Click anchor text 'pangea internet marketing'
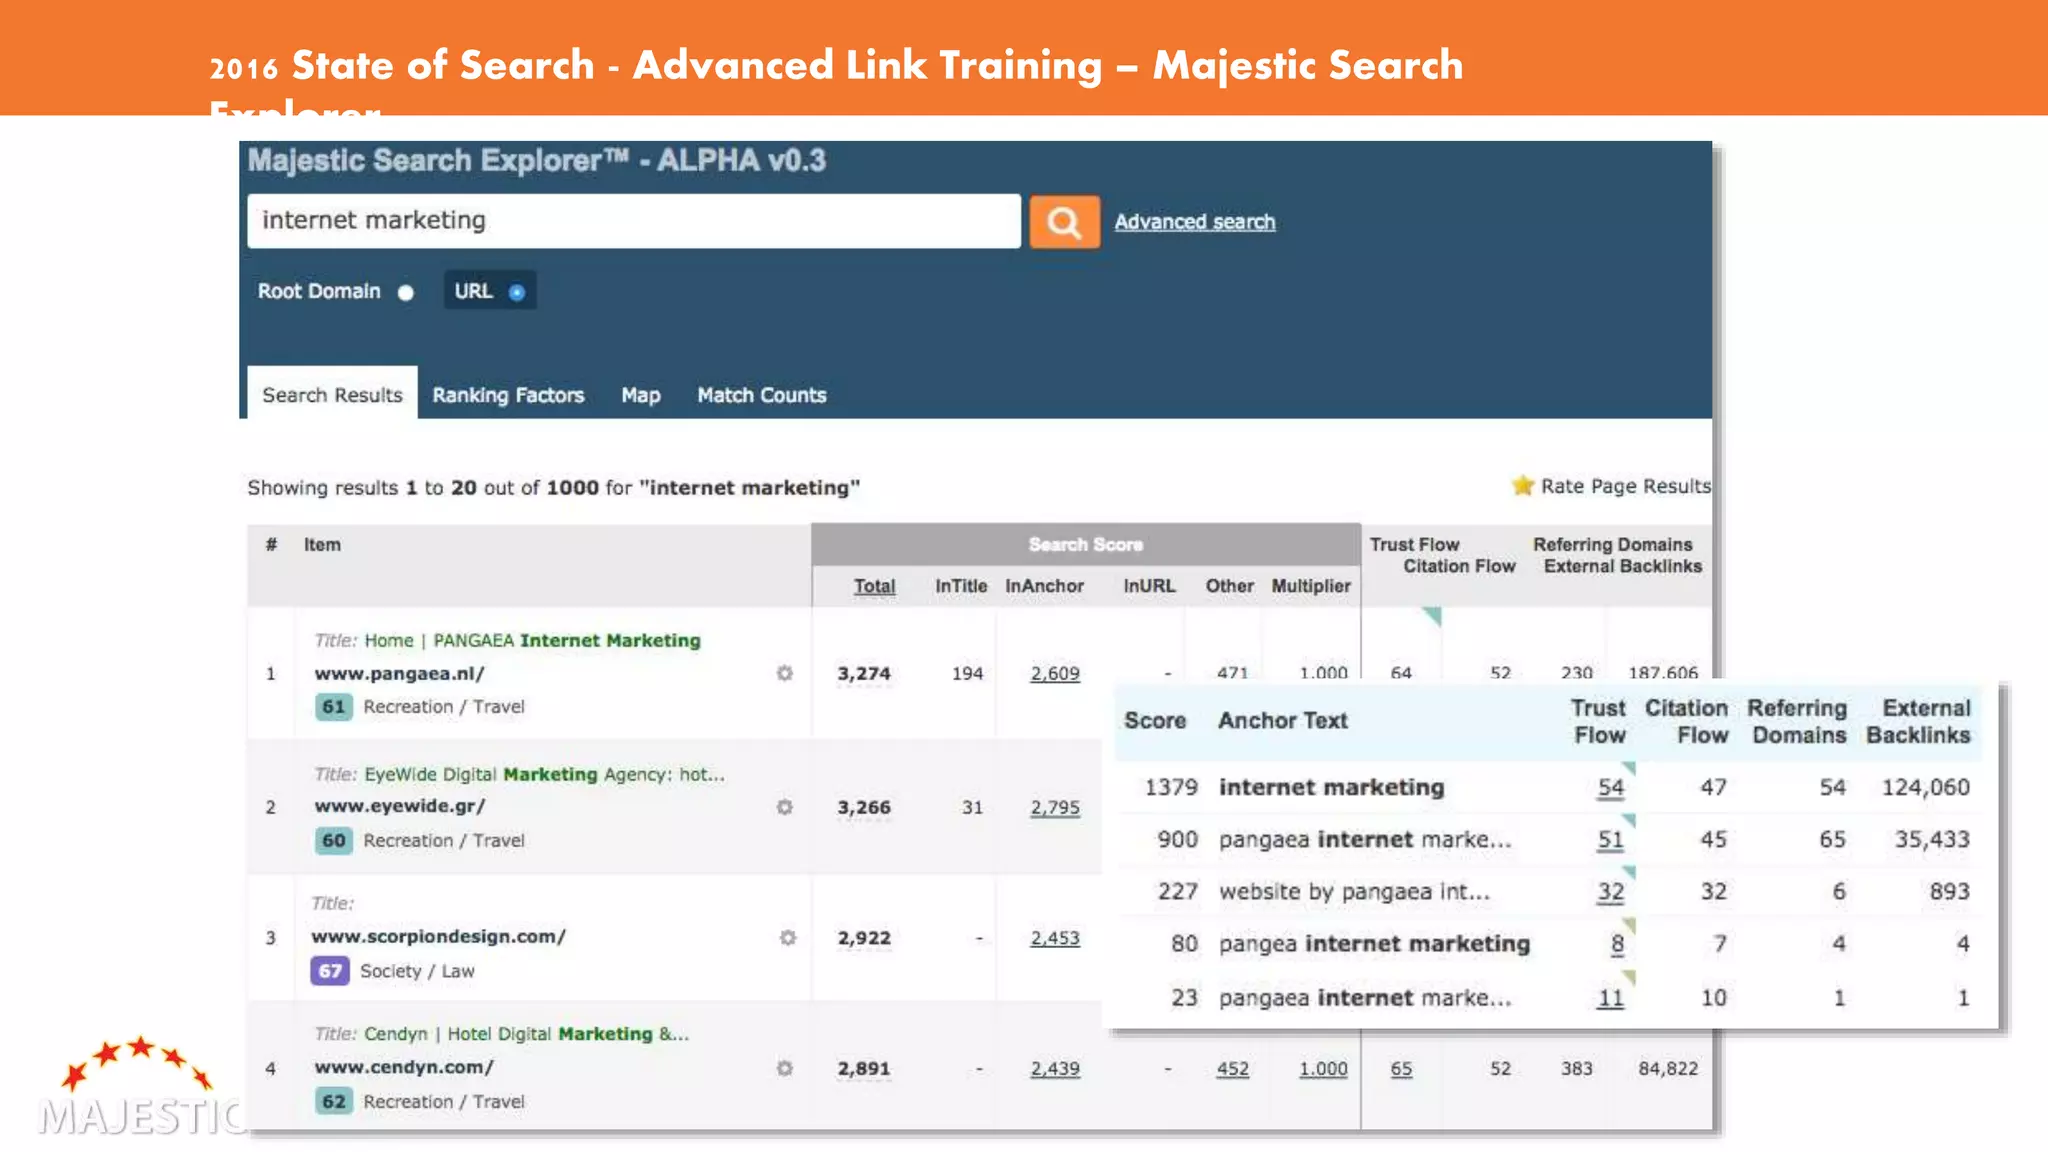 pyautogui.click(x=1374, y=944)
